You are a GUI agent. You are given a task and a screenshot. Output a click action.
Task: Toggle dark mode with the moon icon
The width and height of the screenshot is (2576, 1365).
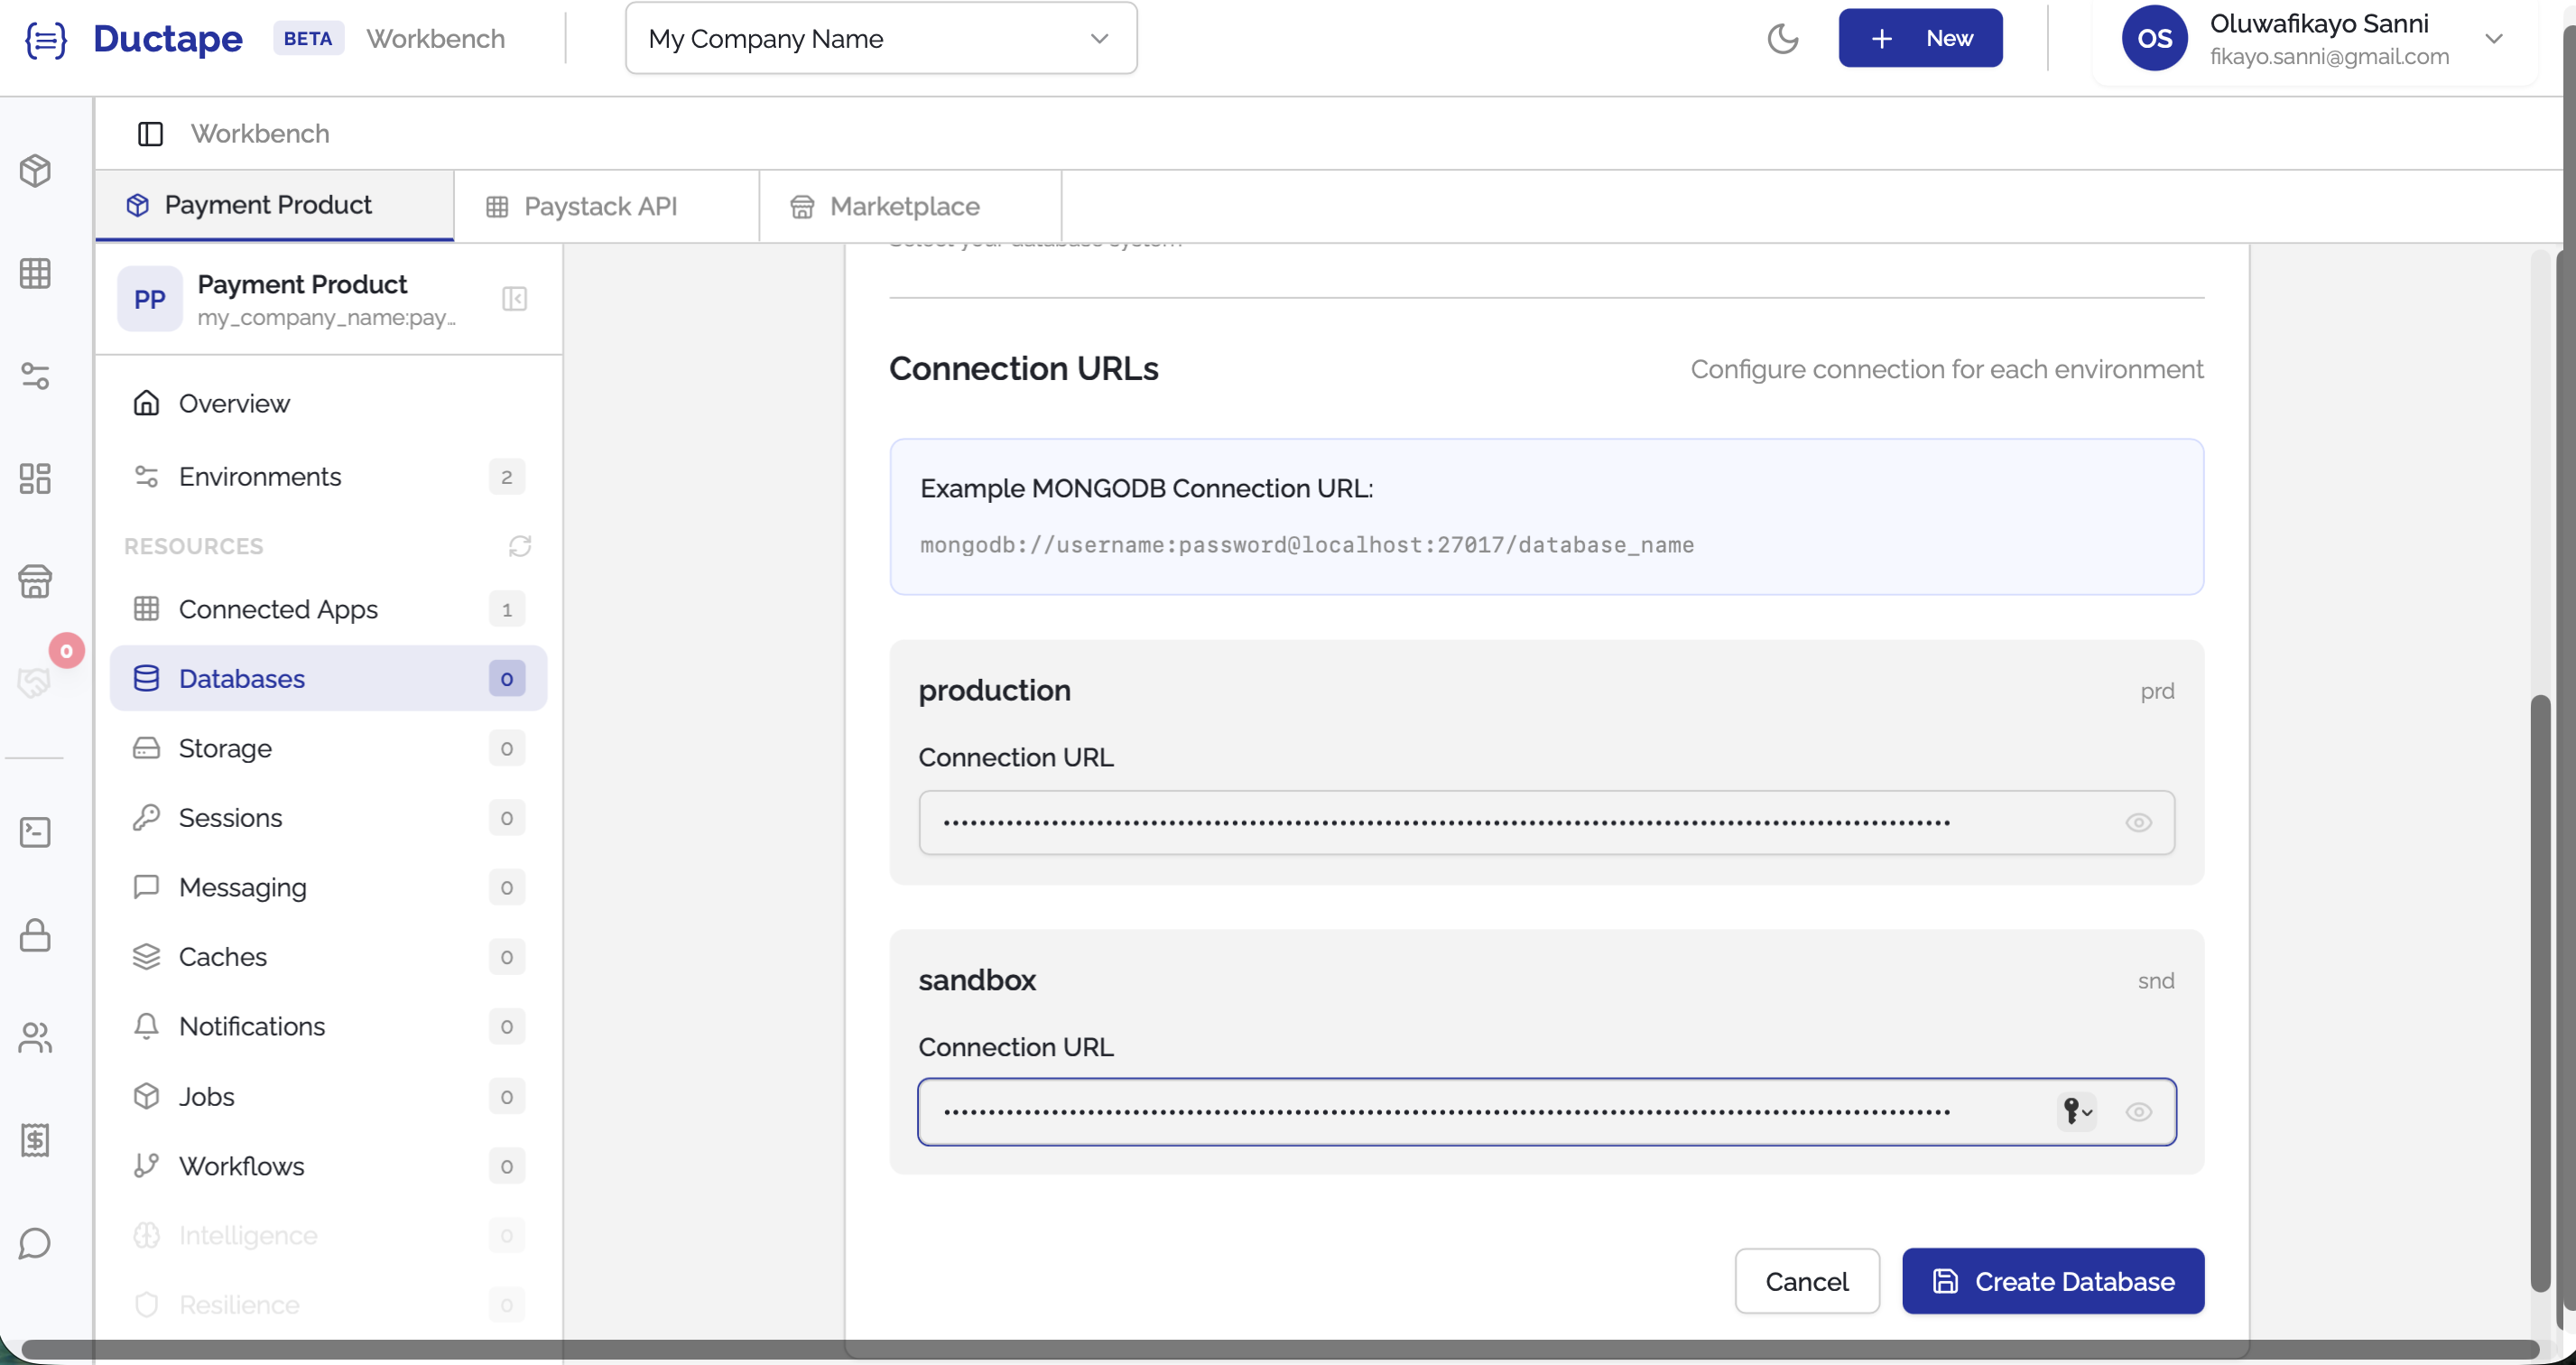[1784, 39]
